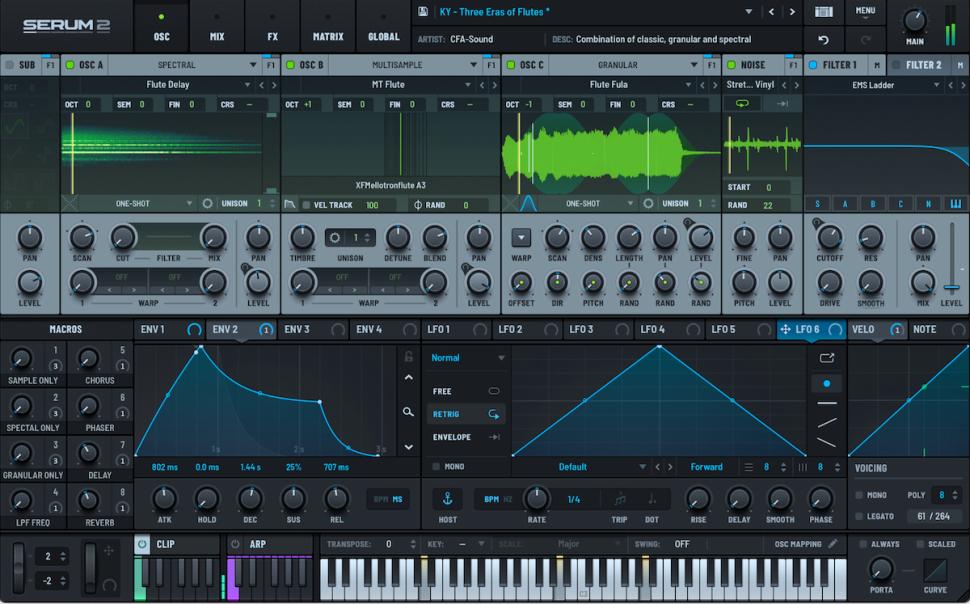Viewport: 970px width, 604px height.
Task: Go to the next preset arrow
Action: (x=792, y=12)
